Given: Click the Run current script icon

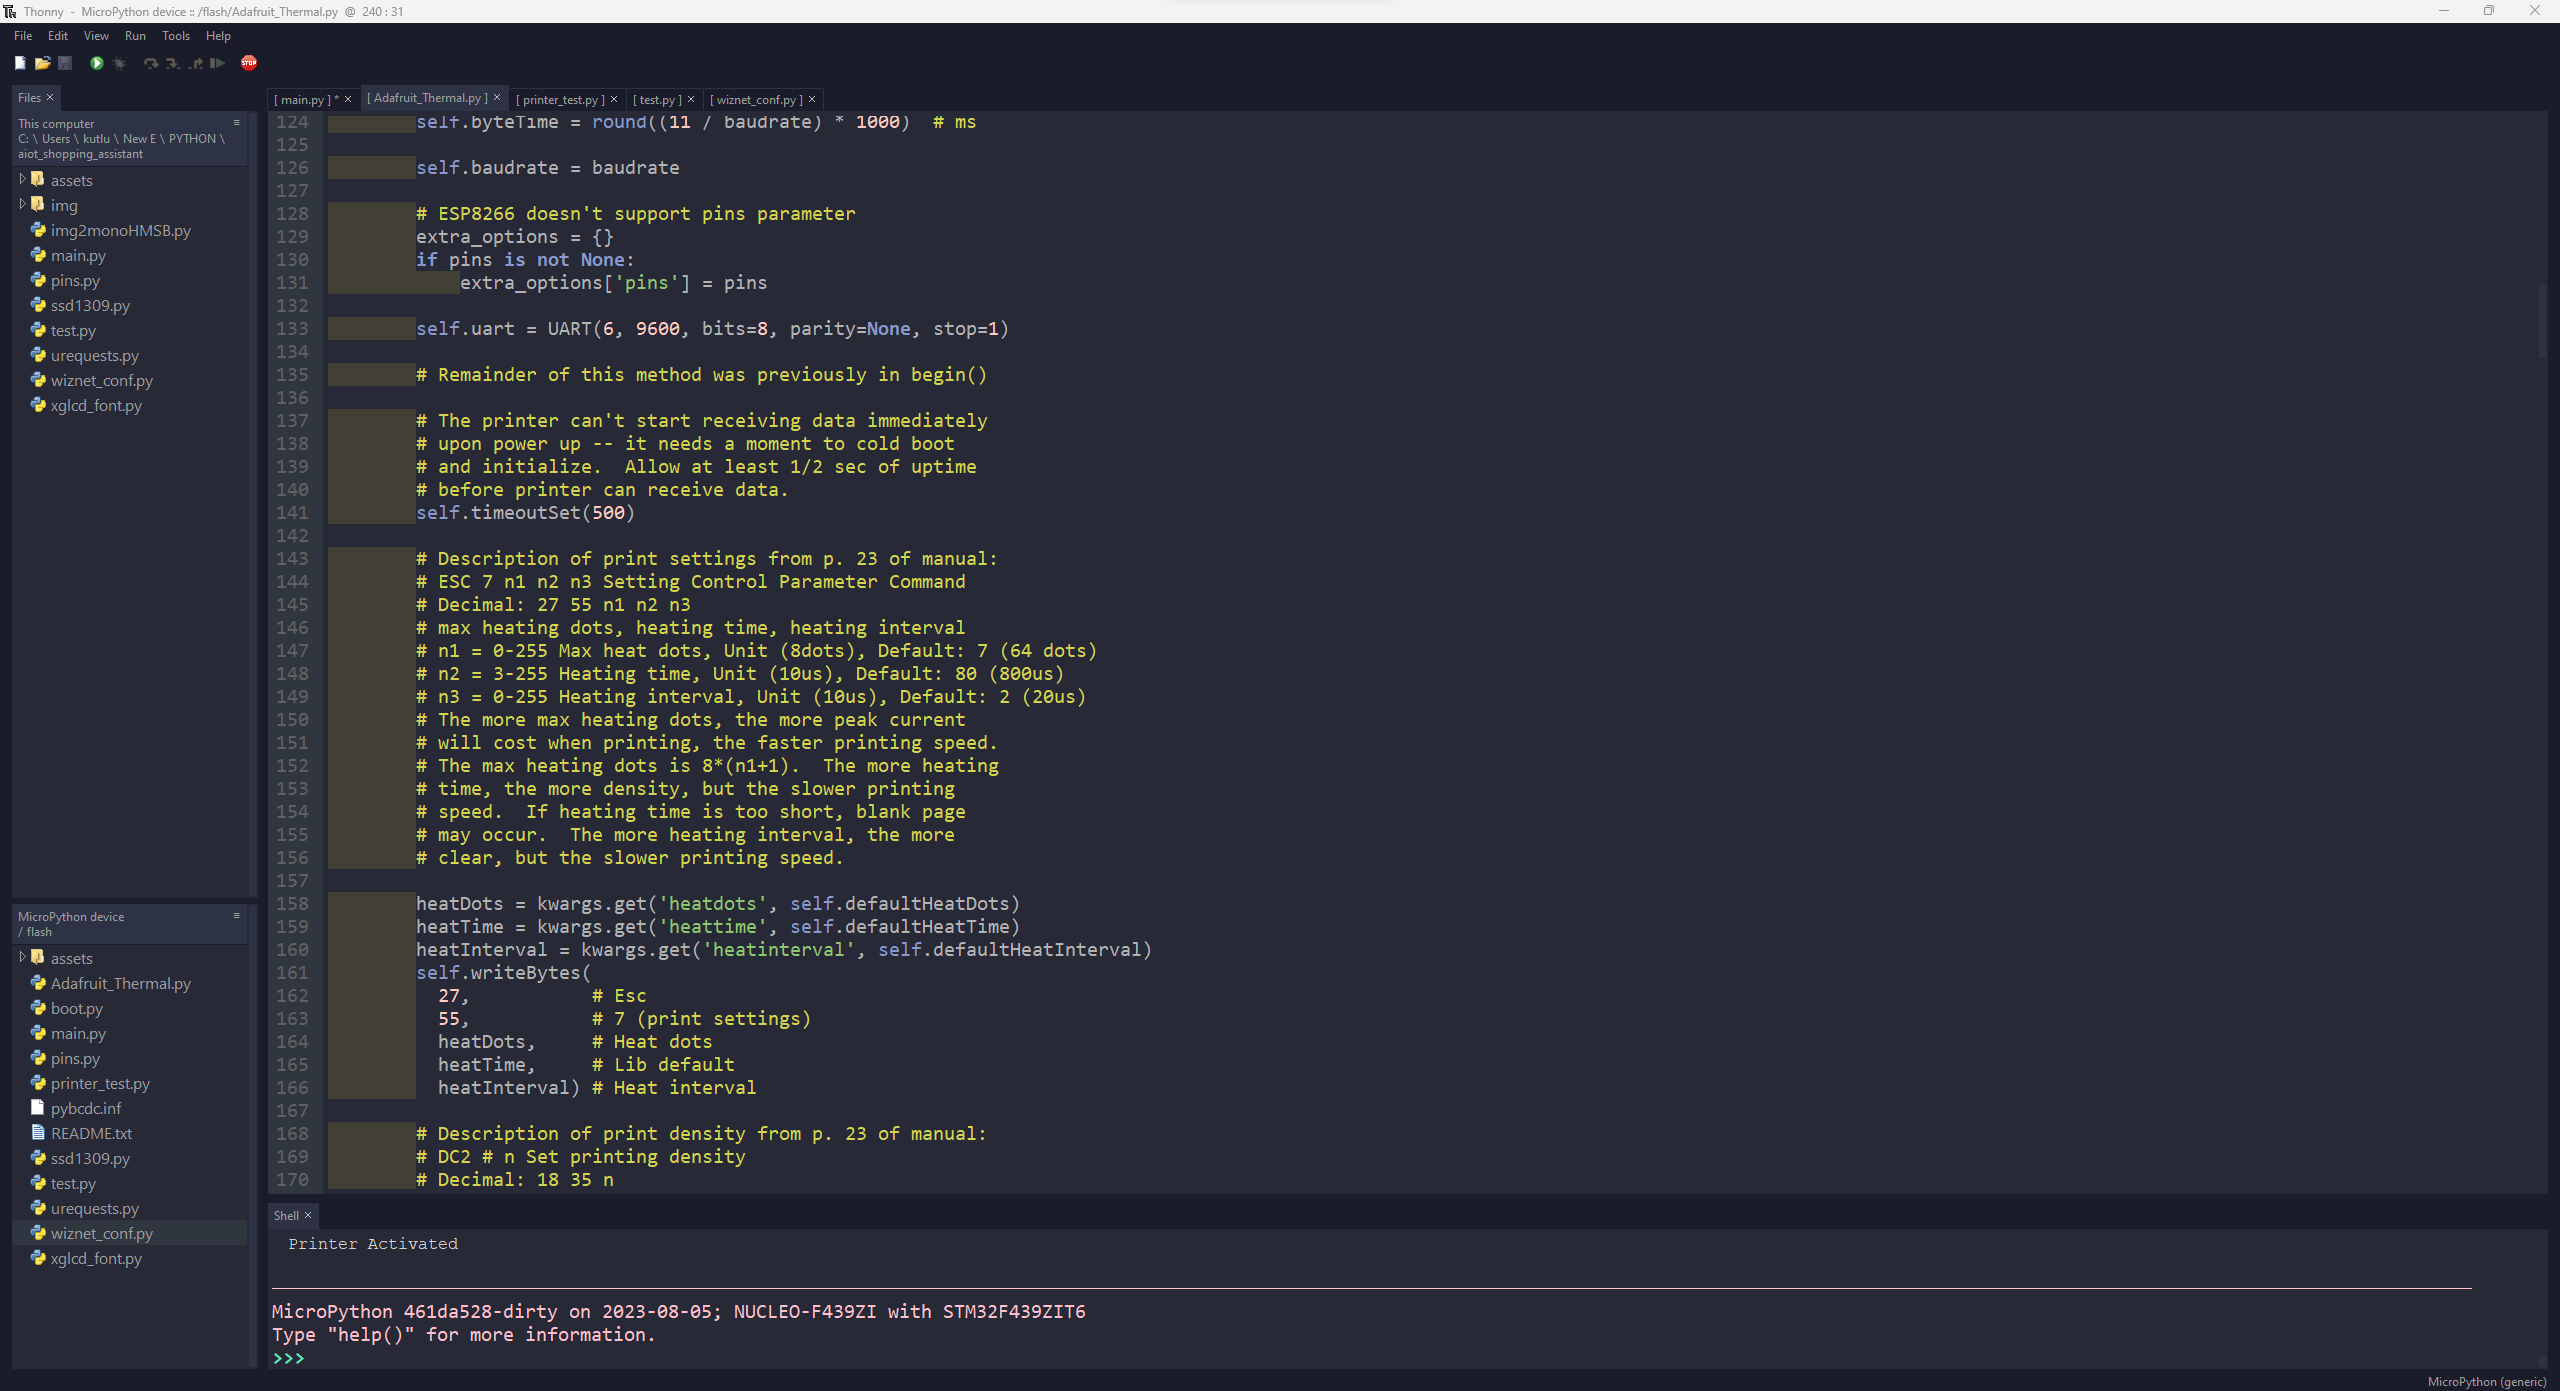Looking at the screenshot, I should pos(96,63).
